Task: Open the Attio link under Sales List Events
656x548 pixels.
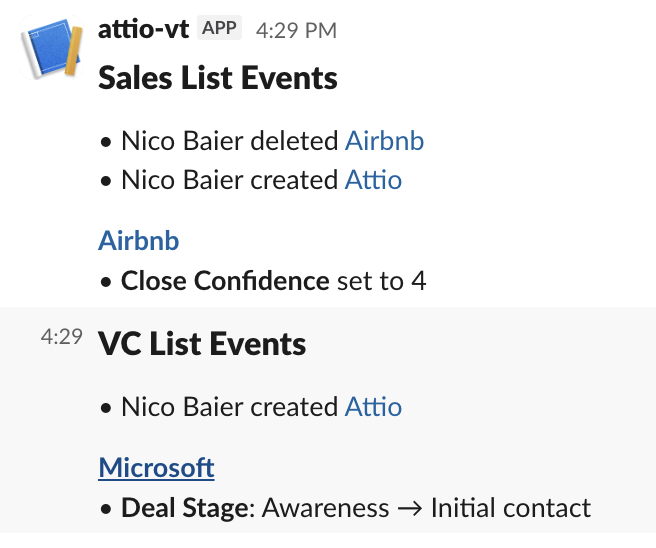Action: click(373, 180)
